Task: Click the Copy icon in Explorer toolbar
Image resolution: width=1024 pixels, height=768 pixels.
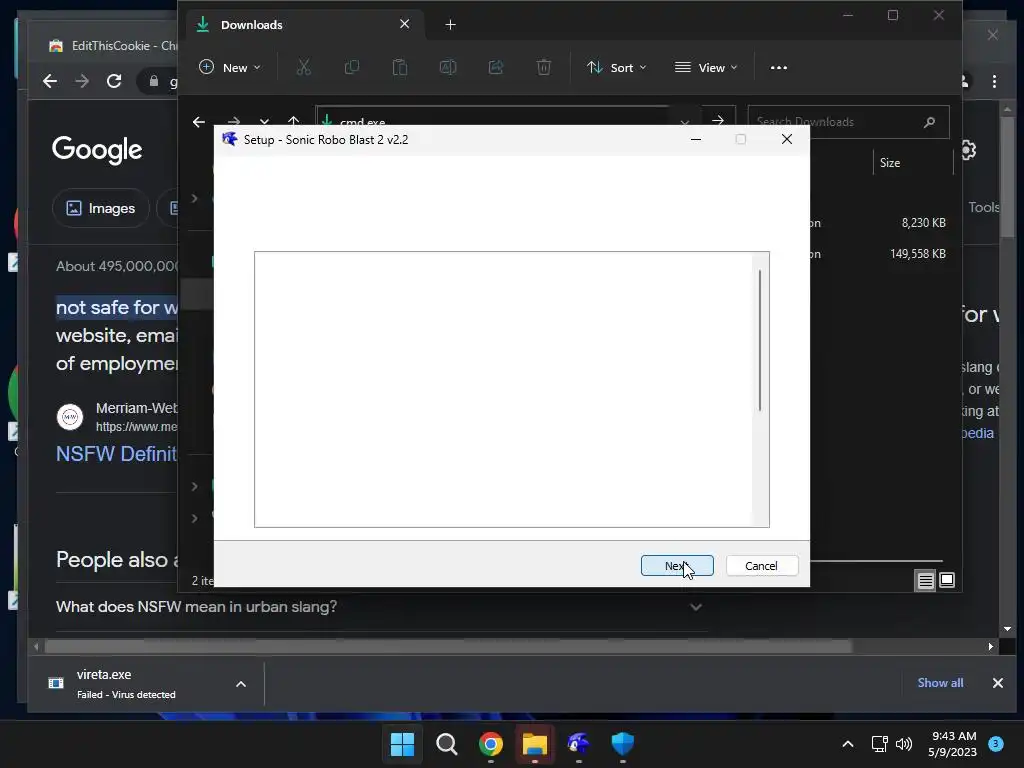Action: coord(351,67)
